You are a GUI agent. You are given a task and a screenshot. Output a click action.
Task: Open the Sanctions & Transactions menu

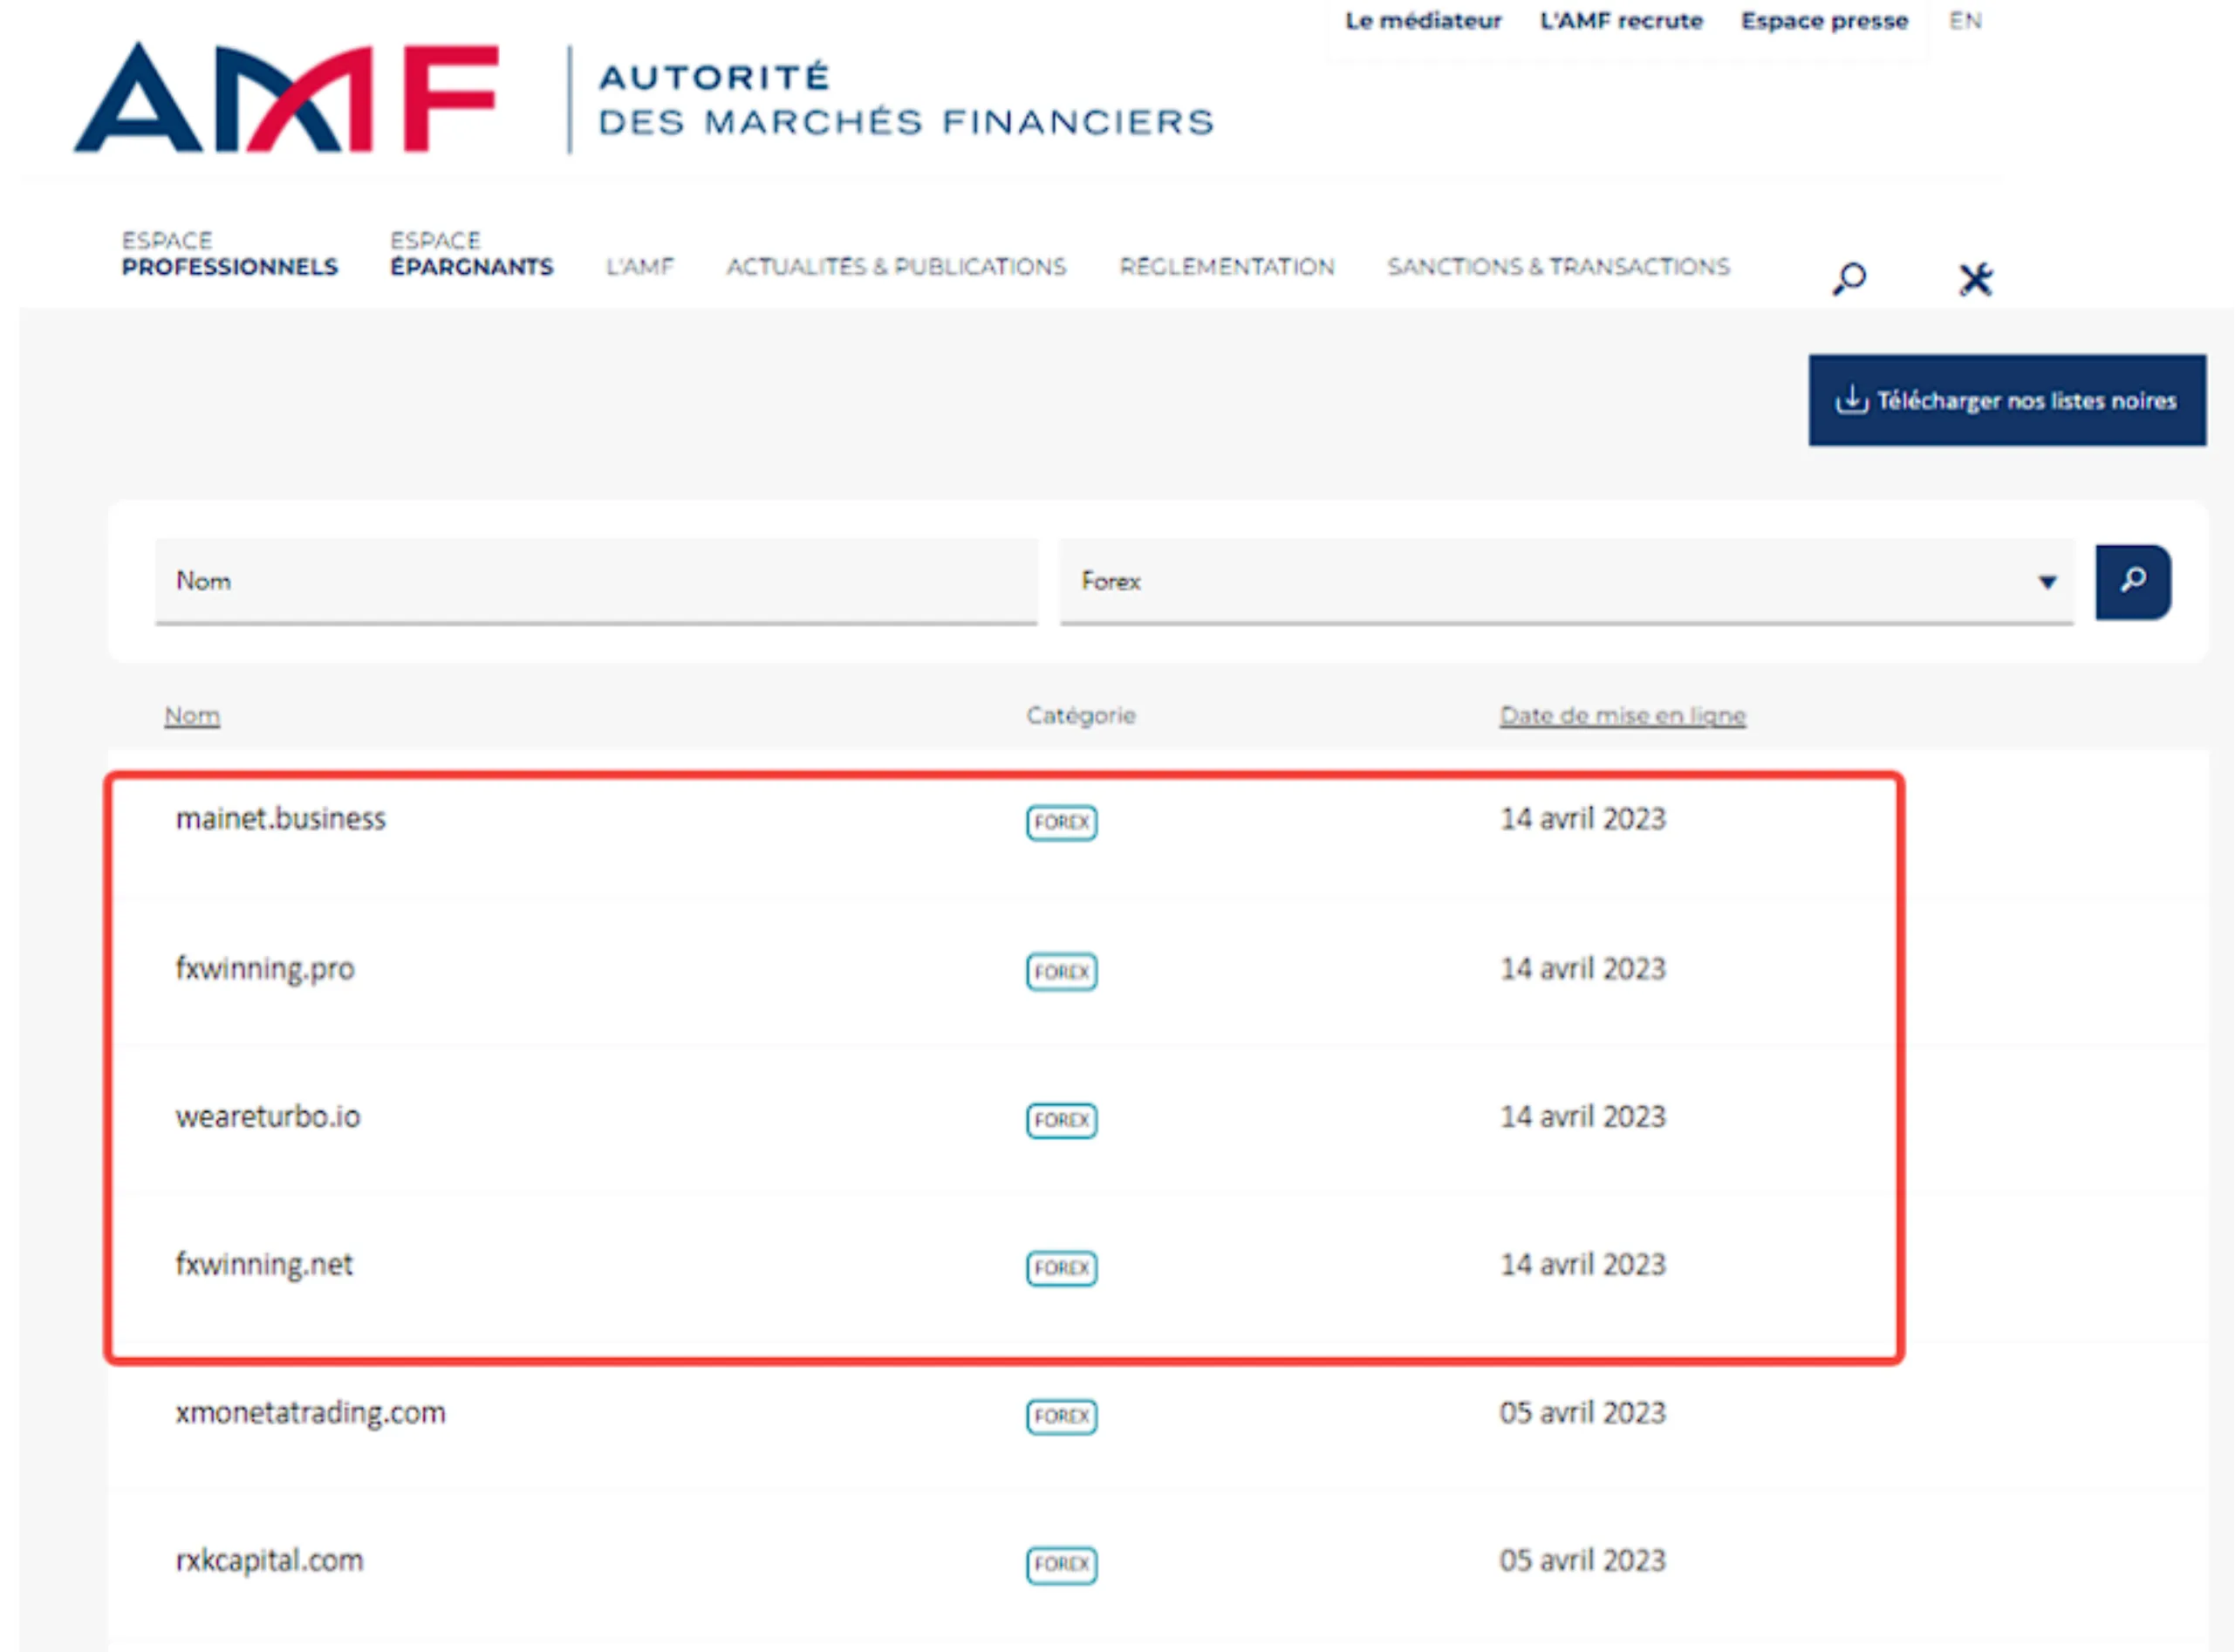click(1558, 267)
